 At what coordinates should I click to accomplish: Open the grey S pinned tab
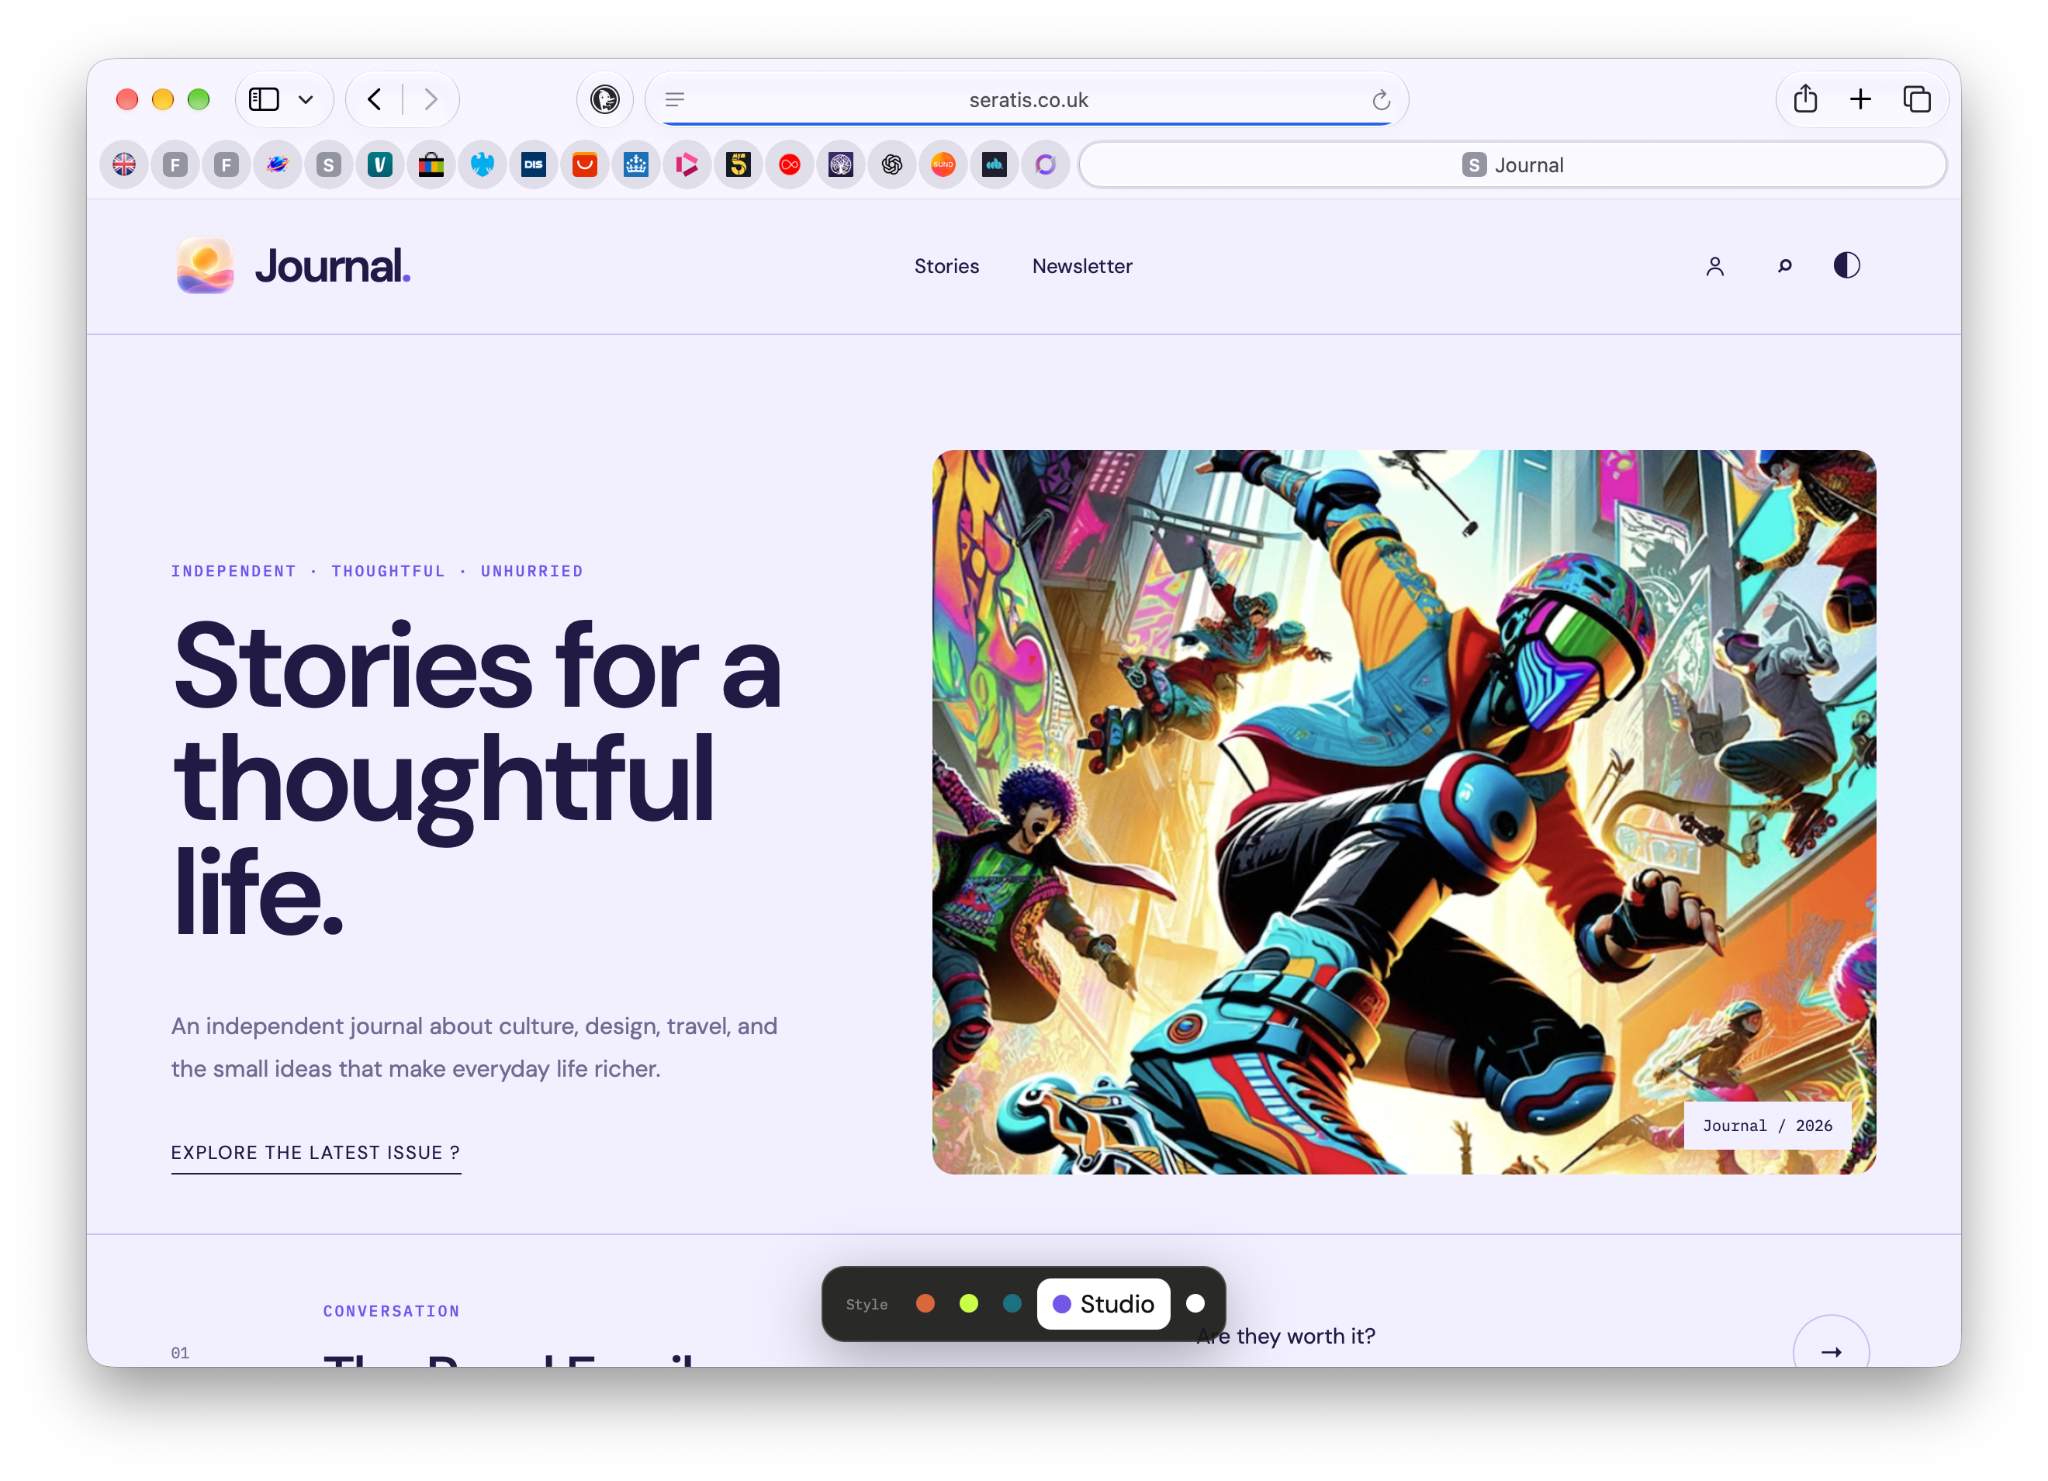point(329,165)
